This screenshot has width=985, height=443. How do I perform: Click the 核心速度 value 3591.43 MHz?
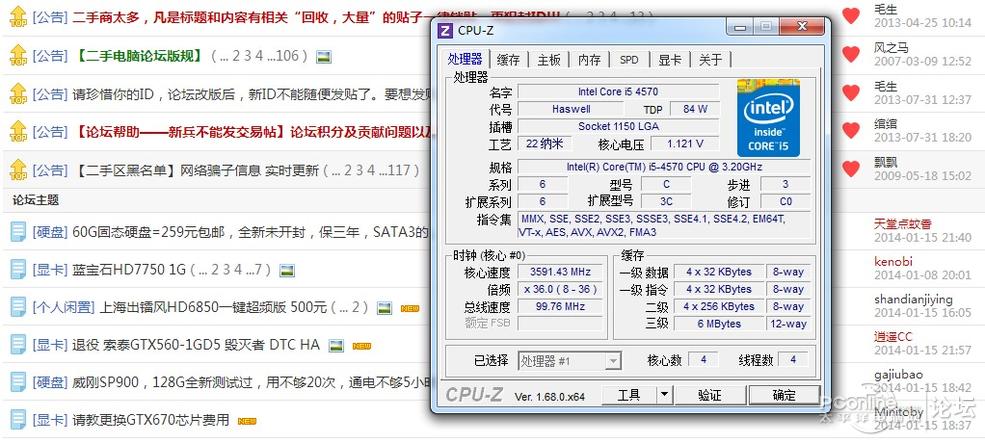[560, 272]
